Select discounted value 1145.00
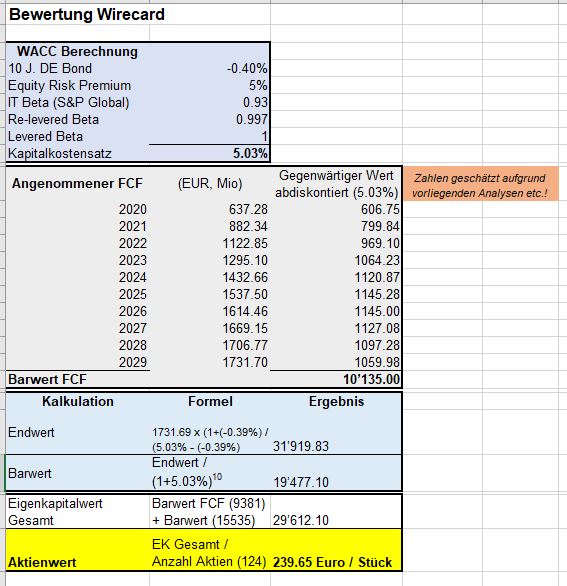567x586 pixels. coord(377,311)
